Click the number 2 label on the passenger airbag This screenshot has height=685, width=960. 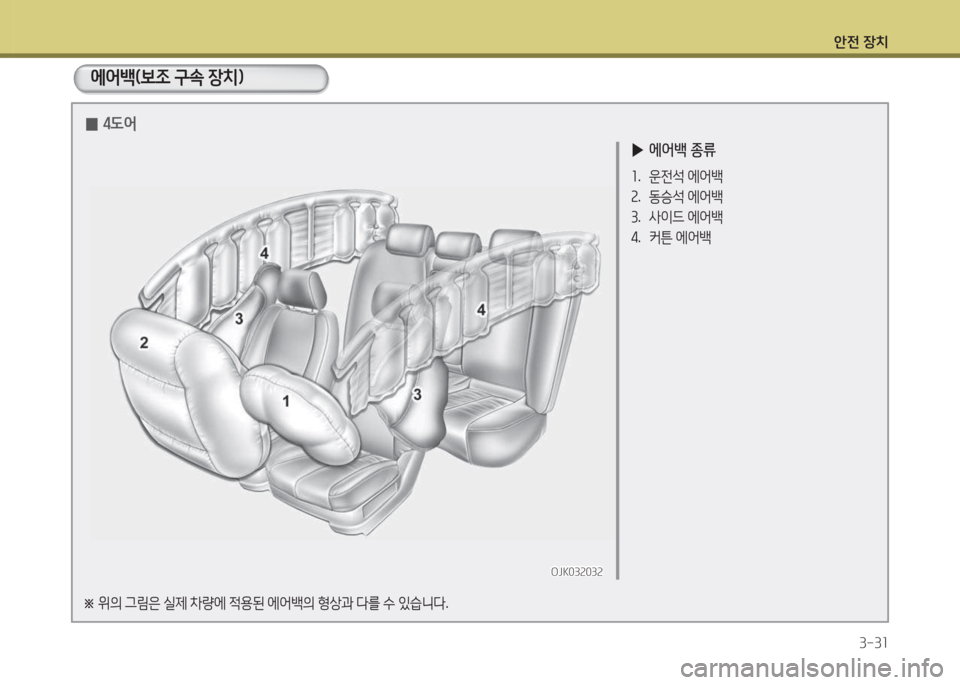[x=144, y=342]
